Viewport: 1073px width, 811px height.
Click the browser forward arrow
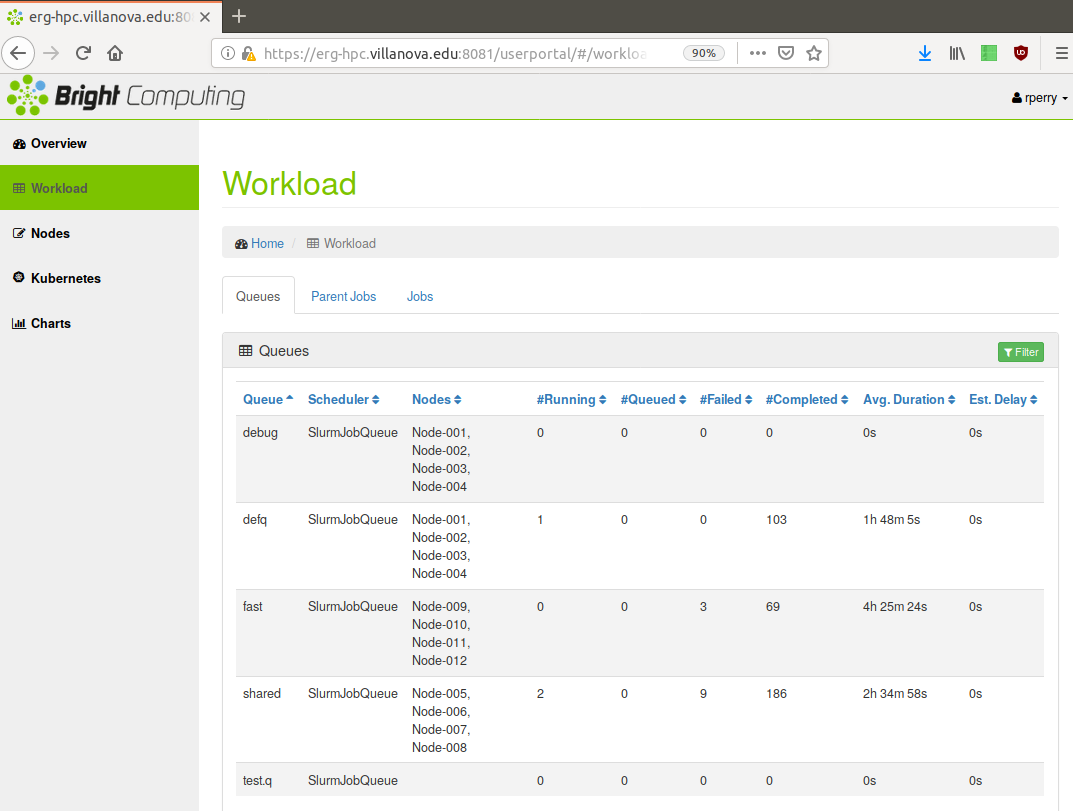click(51, 53)
